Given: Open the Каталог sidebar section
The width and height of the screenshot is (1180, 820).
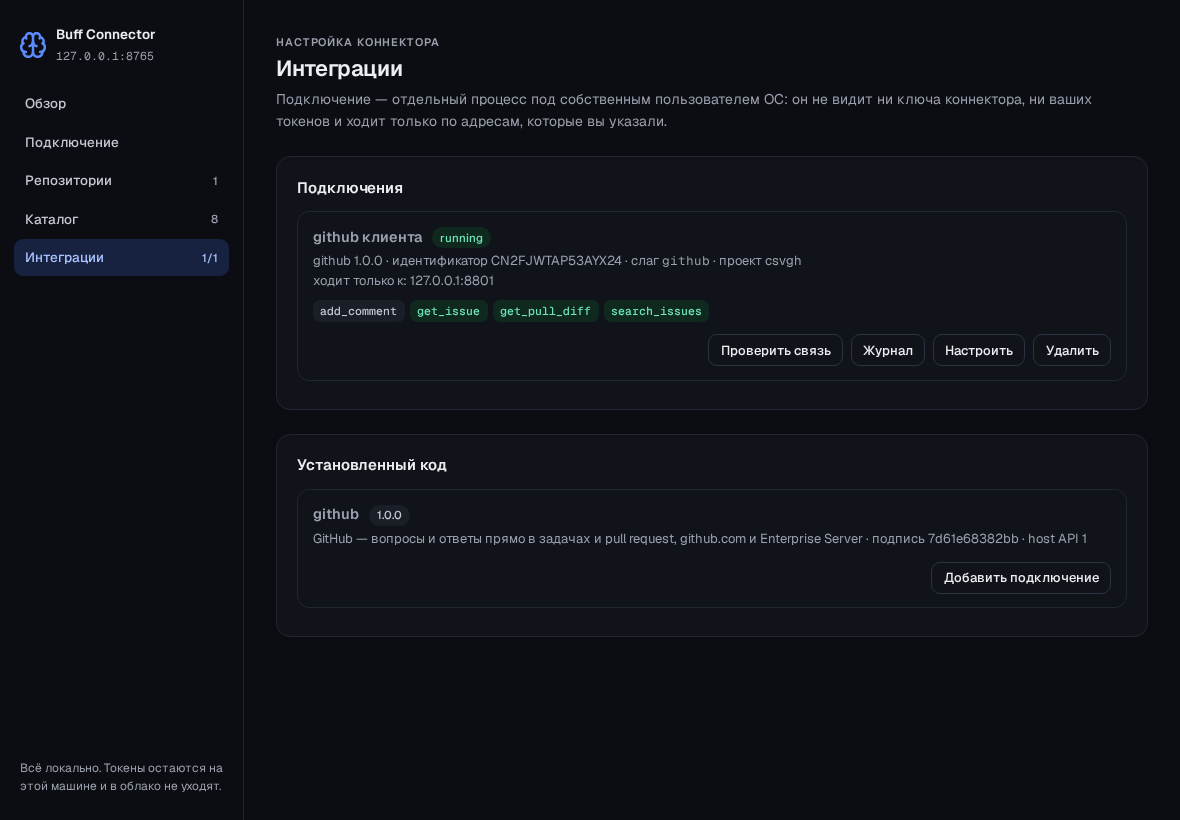Looking at the screenshot, I should point(121,219).
